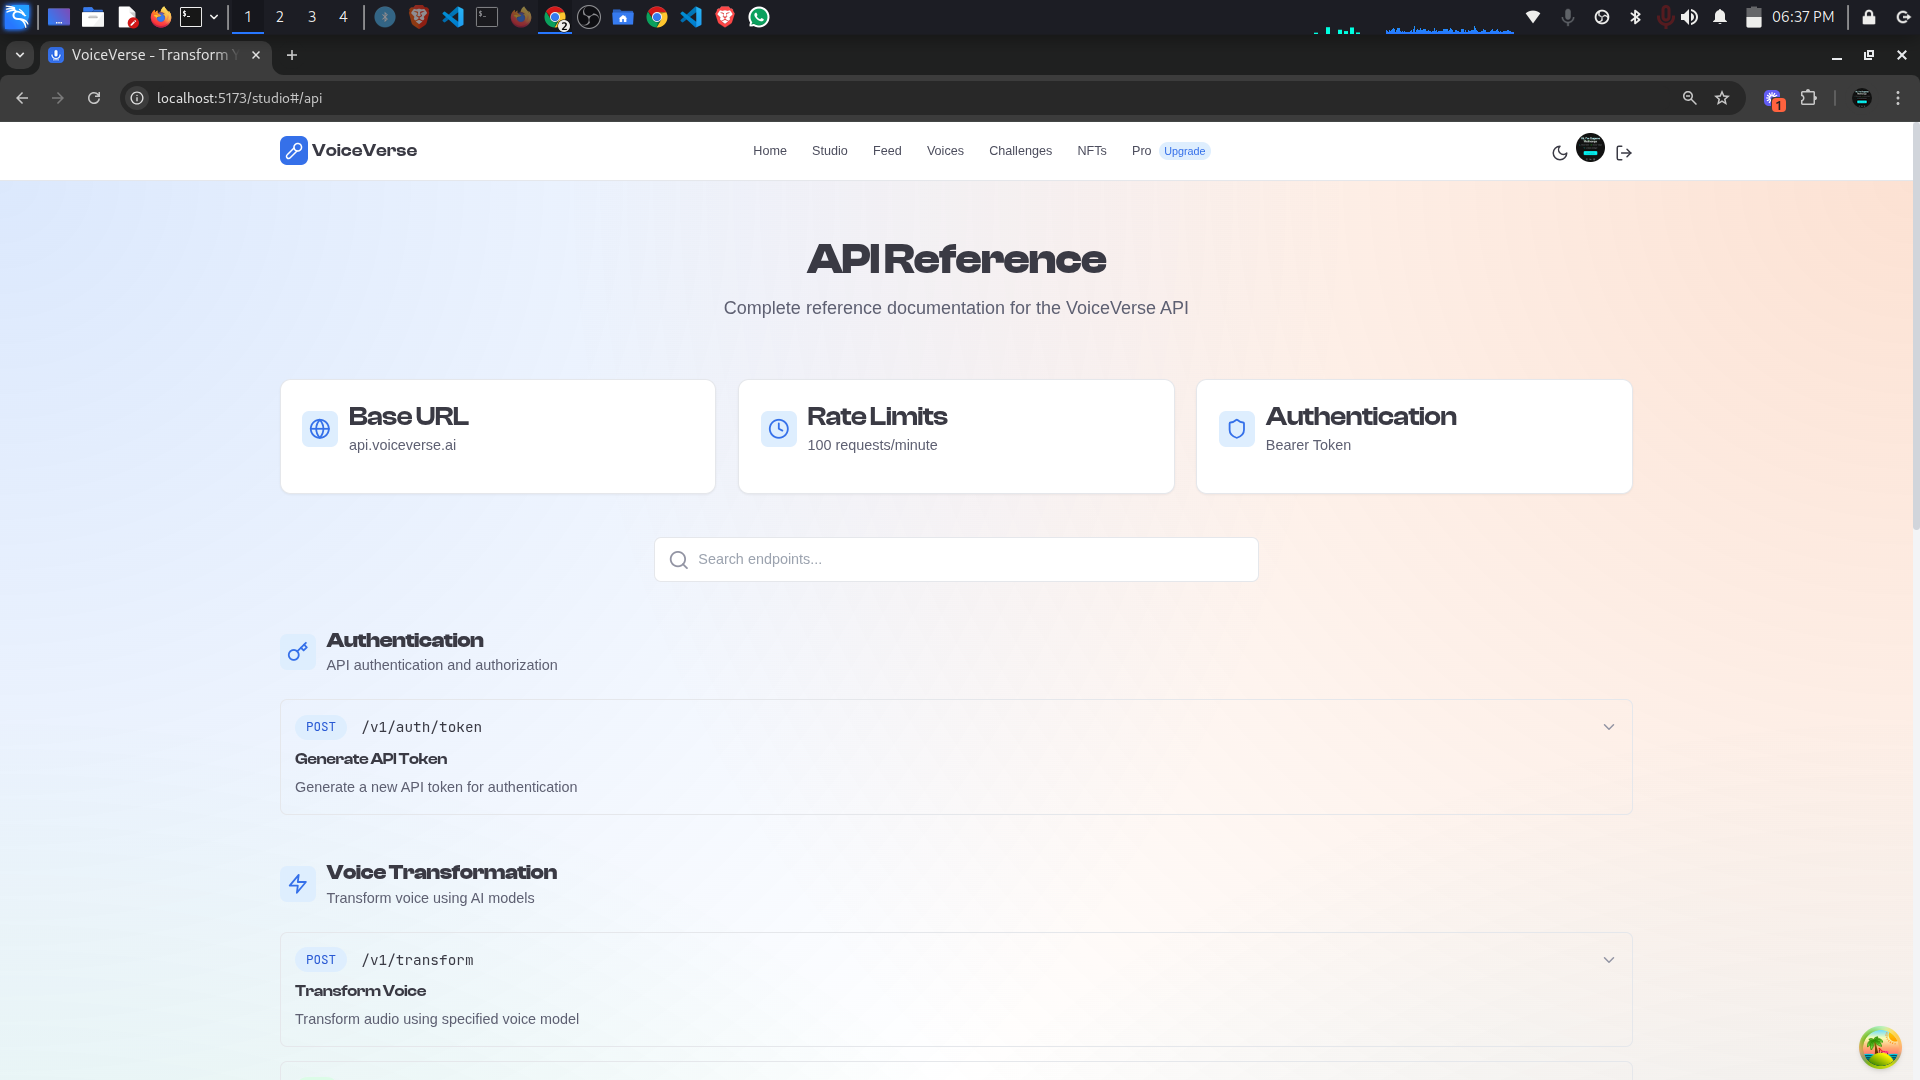This screenshot has height=1080, width=1920.
Task: Open the Studio nav menu item
Action: [829, 151]
